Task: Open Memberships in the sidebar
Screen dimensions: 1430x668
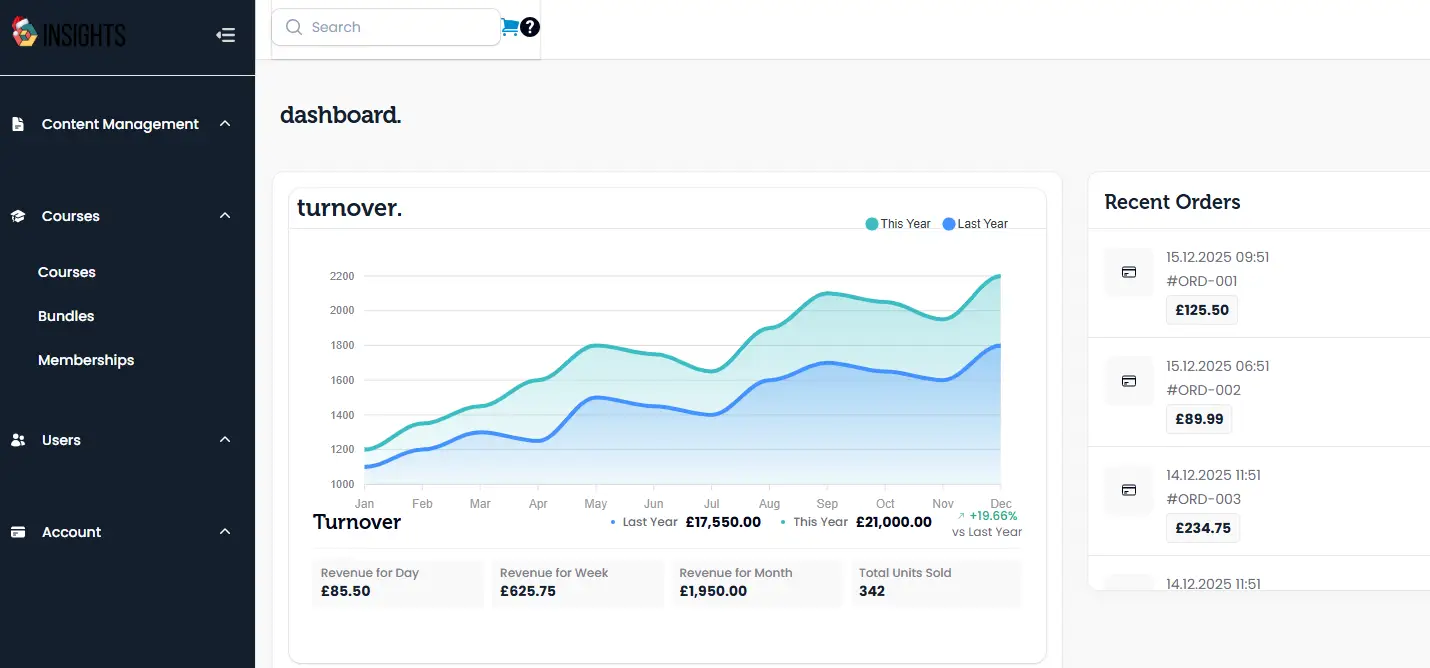Action: coord(86,360)
